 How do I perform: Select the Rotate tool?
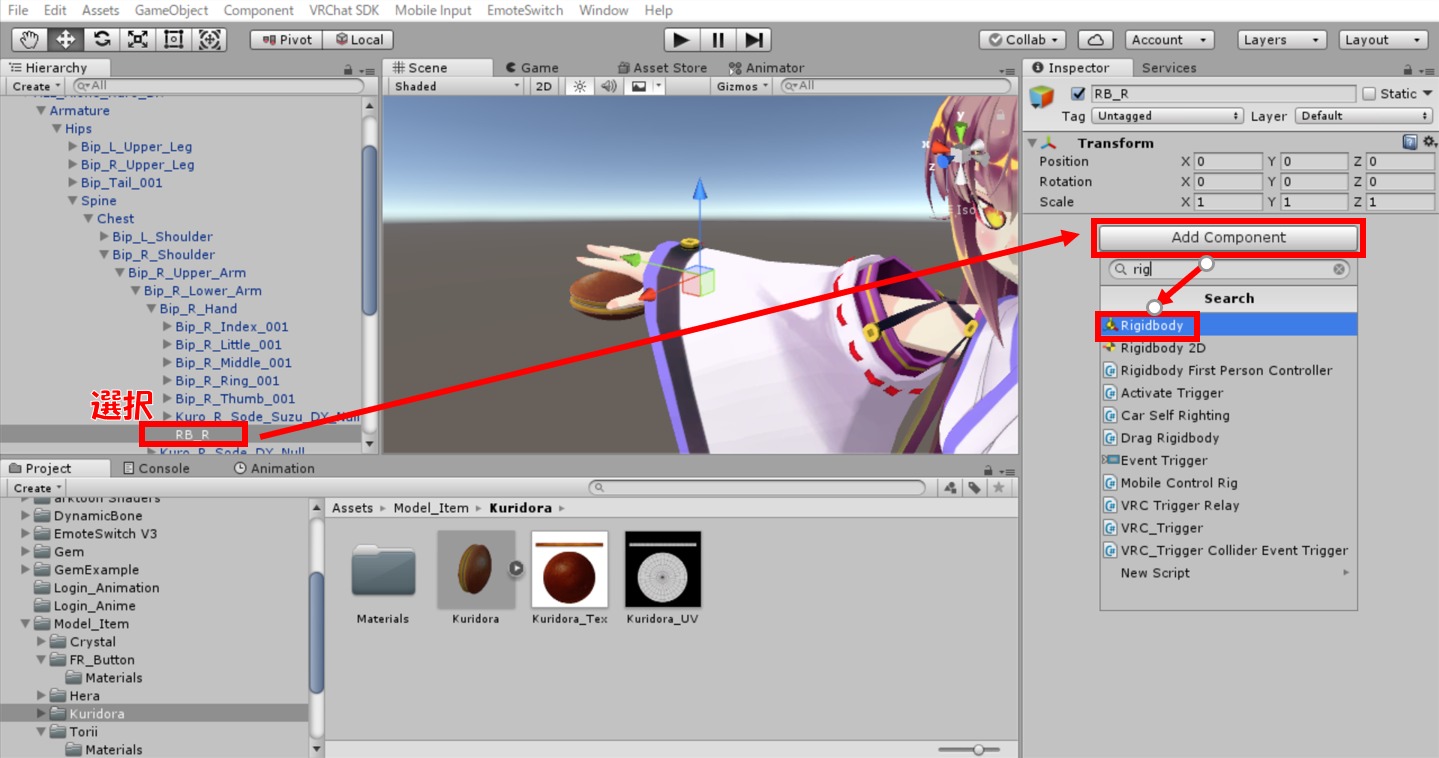[x=102, y=40]
